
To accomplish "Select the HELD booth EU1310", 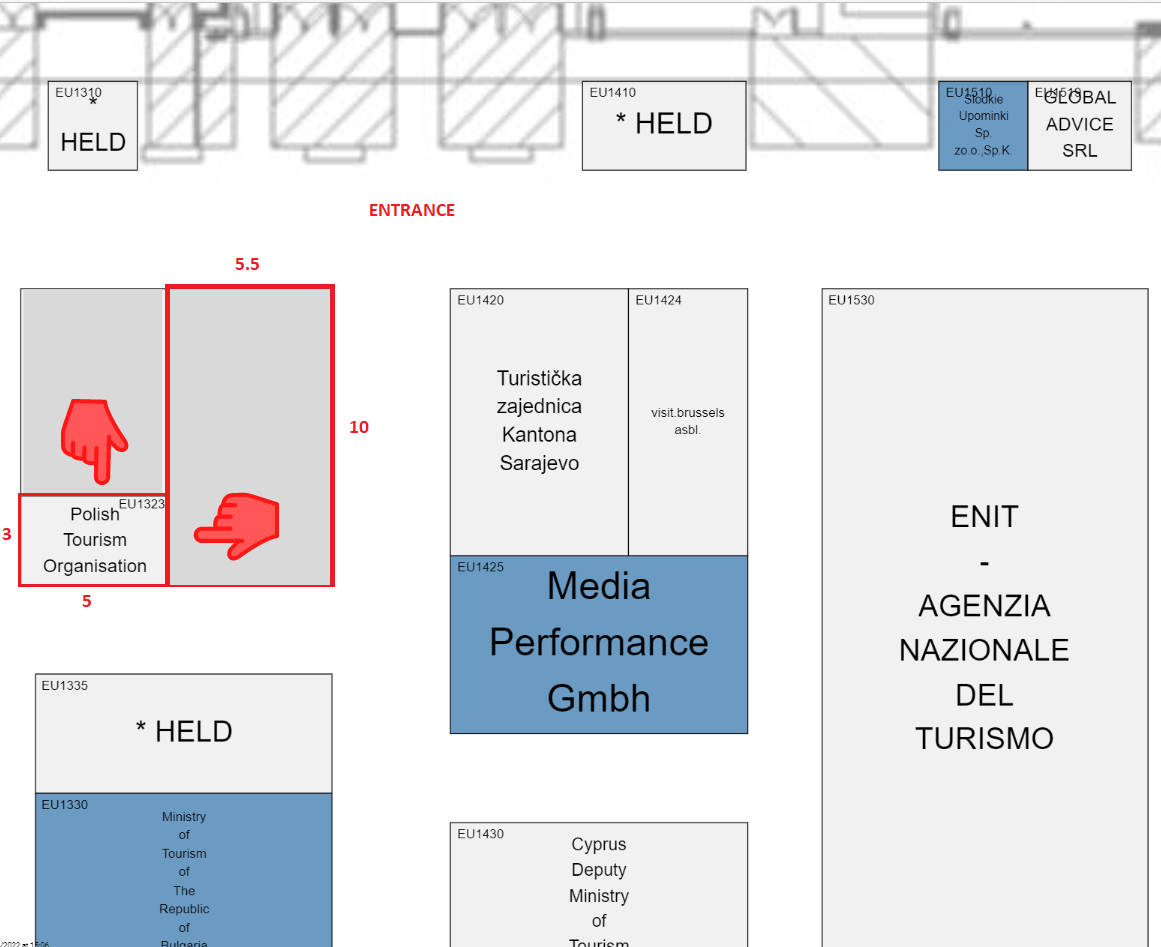I will (x=93, y=126).
